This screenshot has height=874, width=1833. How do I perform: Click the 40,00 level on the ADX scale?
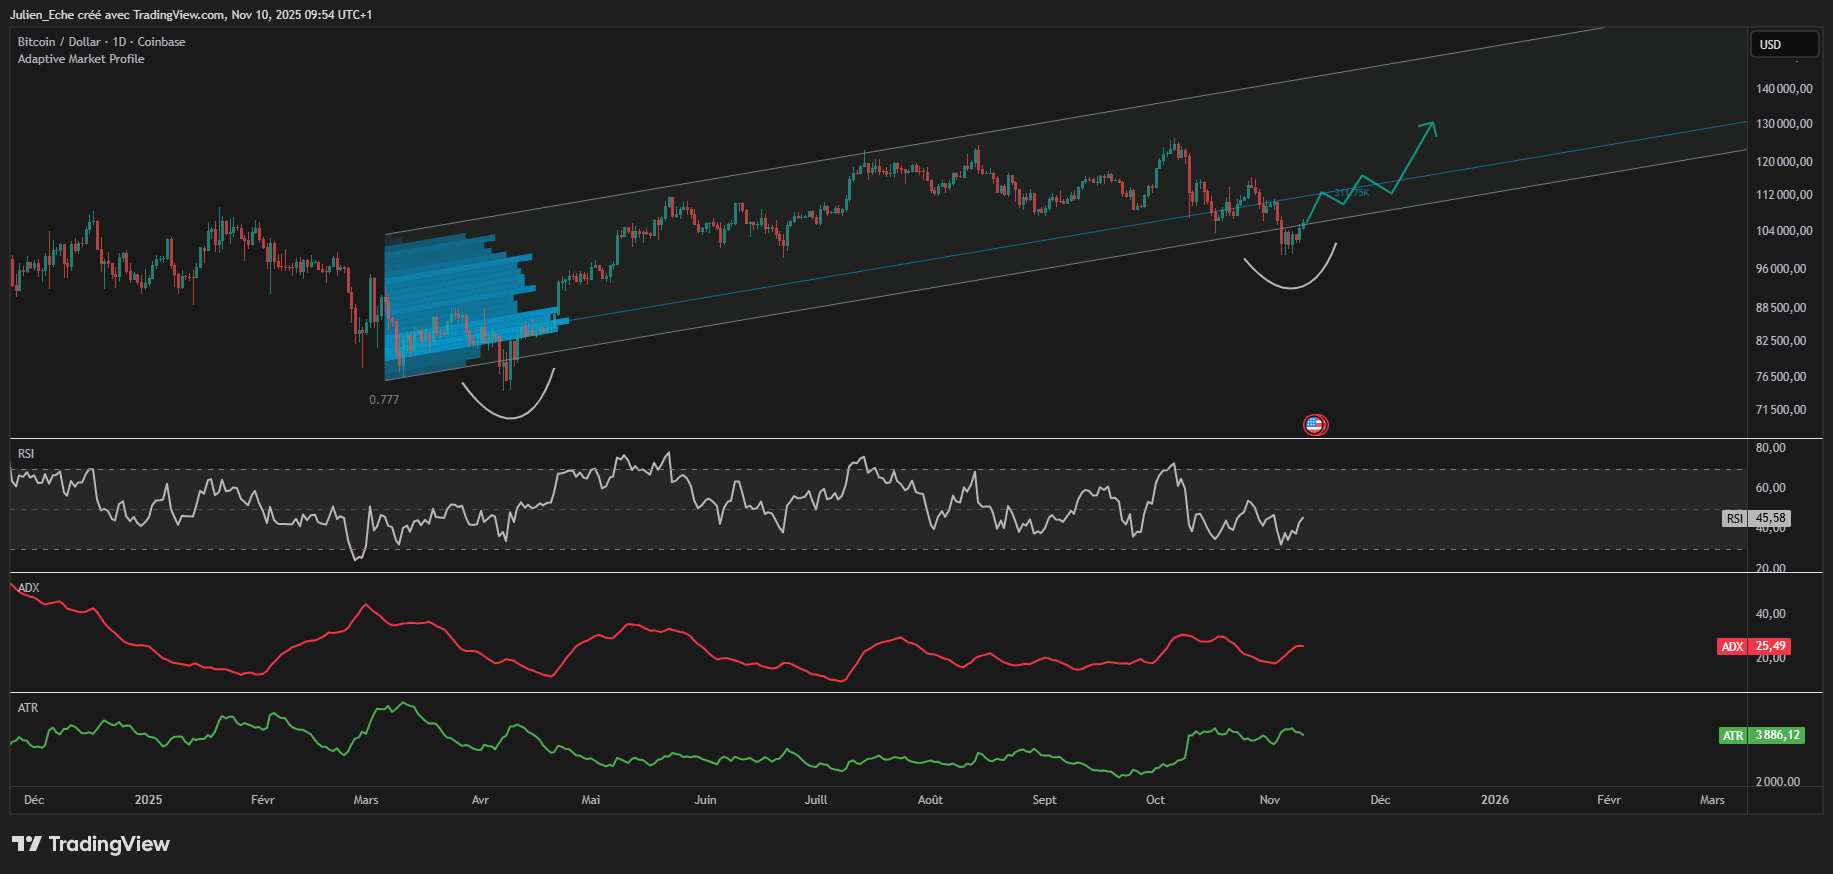1770,614
